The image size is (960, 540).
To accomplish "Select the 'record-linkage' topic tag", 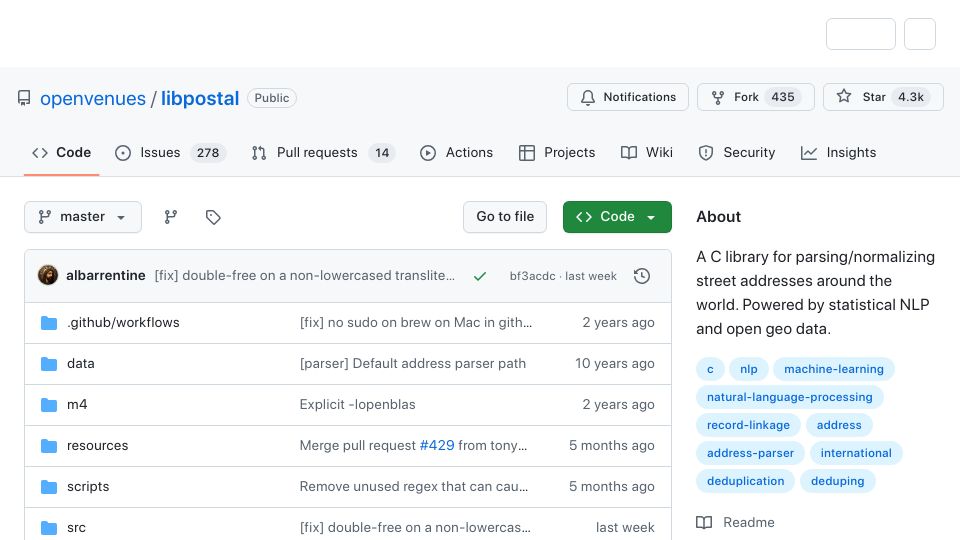I will (748, 426).
